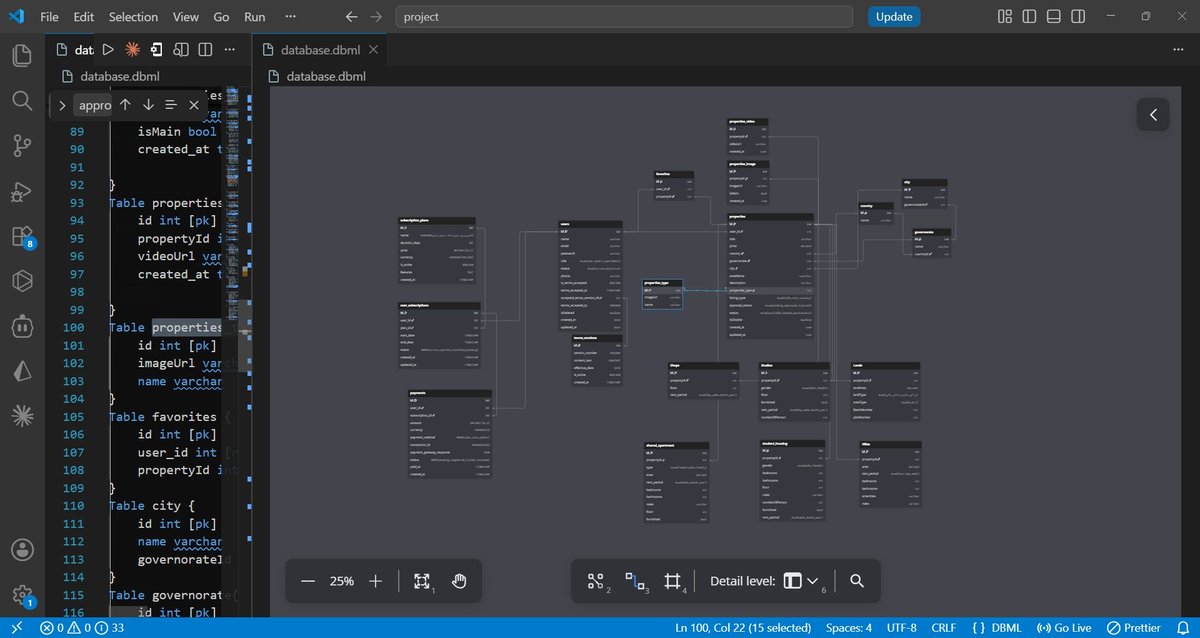Toggle the bottom panel
This screenshot has width=1200, height=638.
point(1053,17)
